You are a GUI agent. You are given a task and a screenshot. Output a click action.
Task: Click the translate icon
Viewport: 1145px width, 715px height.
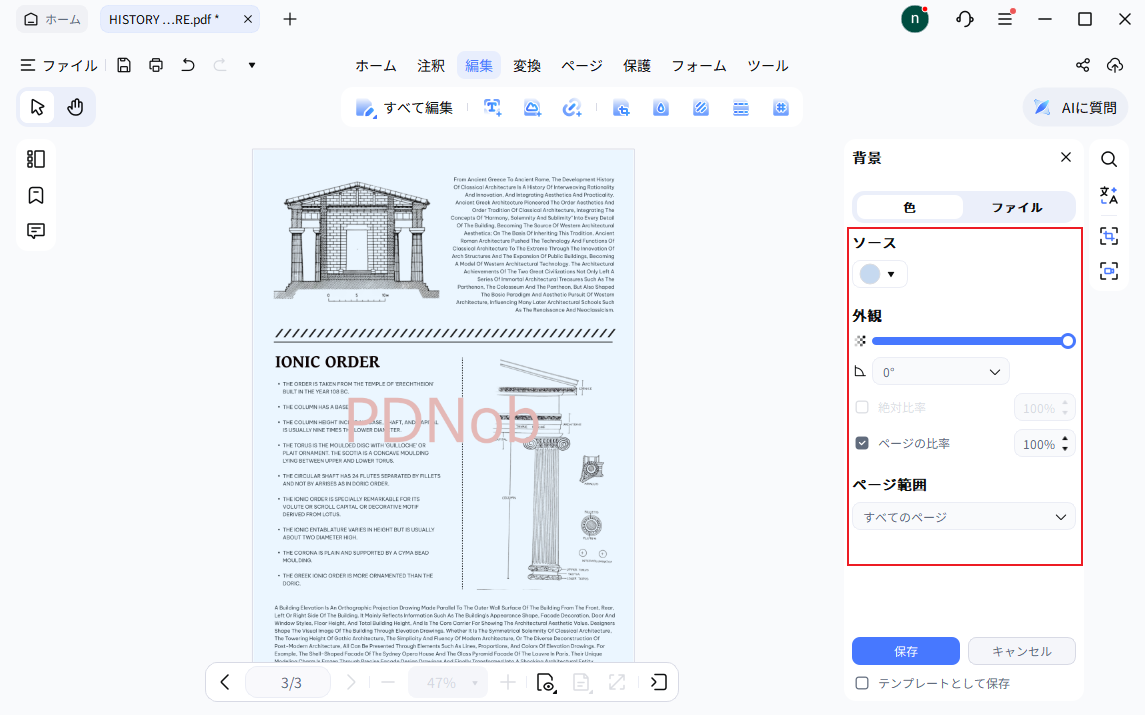(x=1108, y=195)
